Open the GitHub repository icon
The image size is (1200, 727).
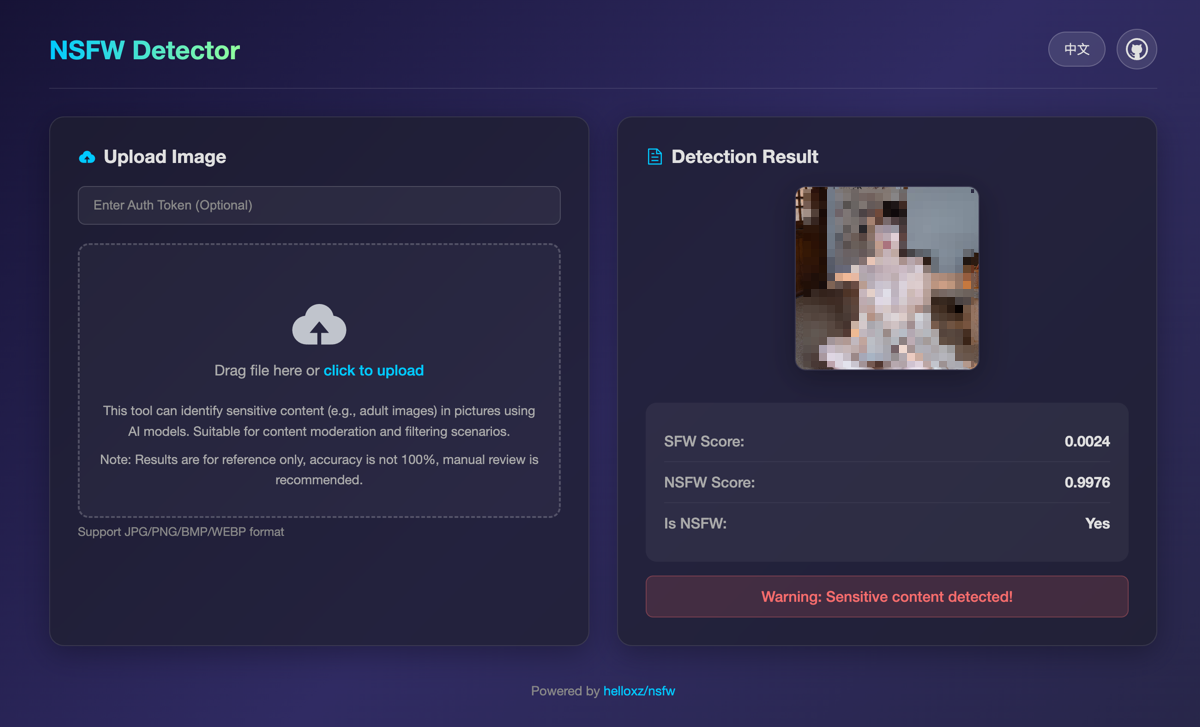tap(1136, 49)
